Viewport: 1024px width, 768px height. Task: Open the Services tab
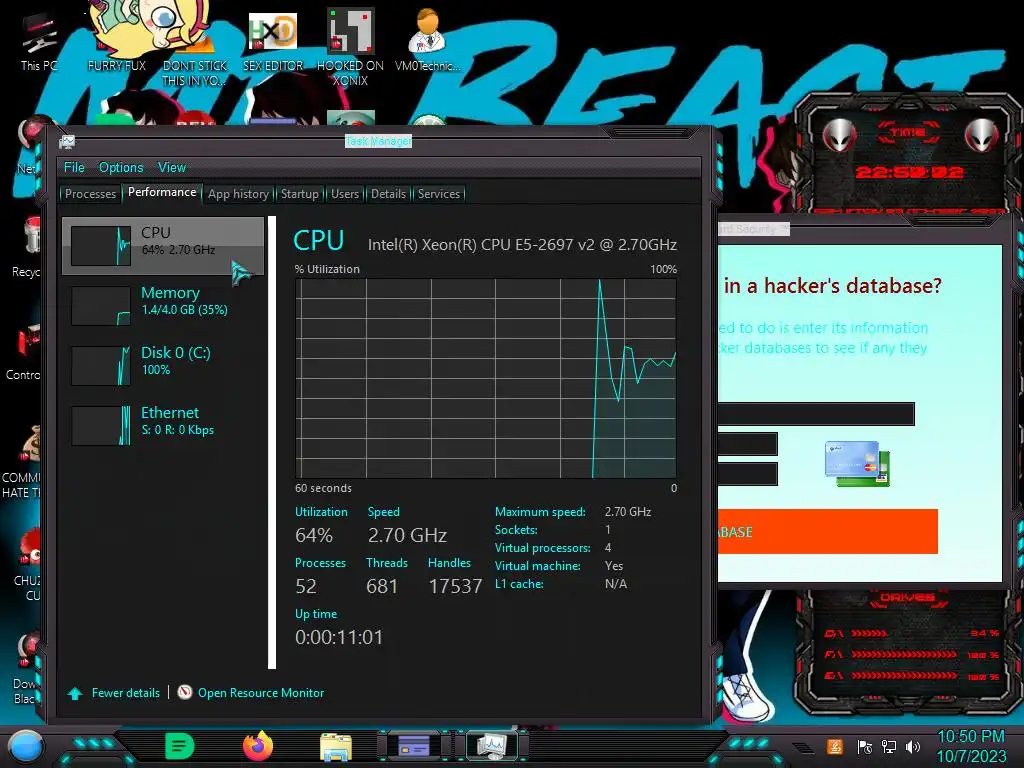click(439, 194)
